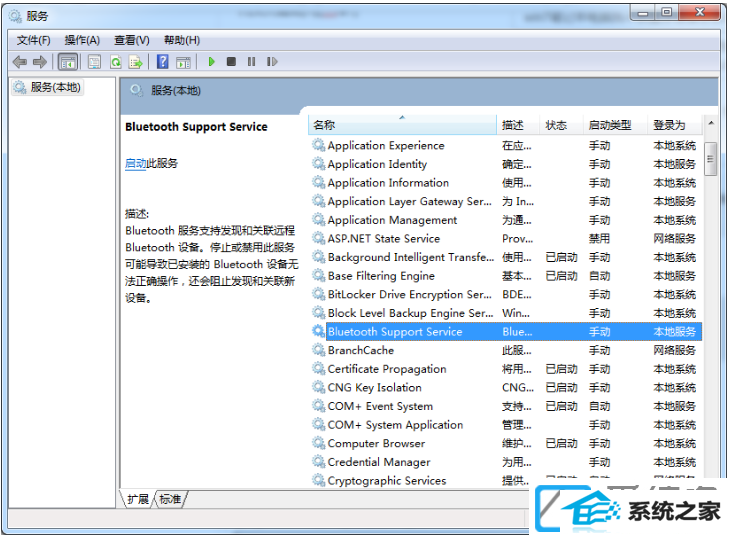Click the gear icon beside ASP.NET State Service
This screenshot has width=729, height=538.
[x=318, y=238]
